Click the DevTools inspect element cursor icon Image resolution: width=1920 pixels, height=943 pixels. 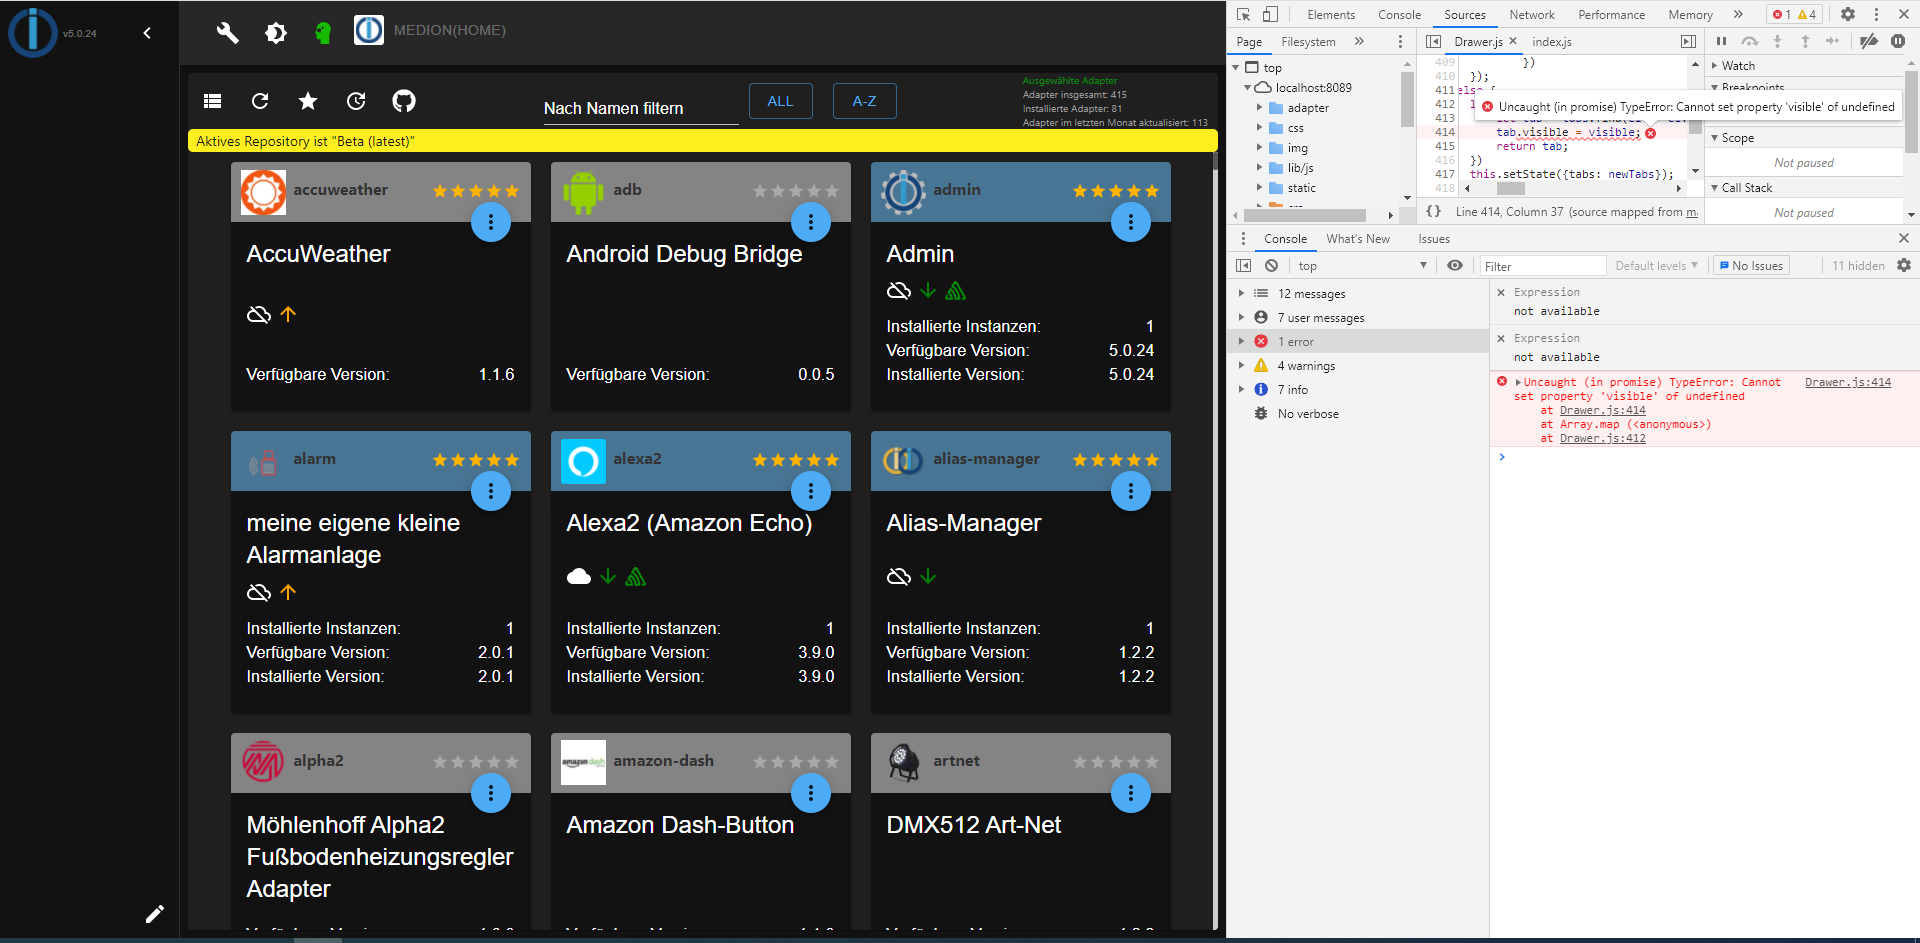point(1244,14)
